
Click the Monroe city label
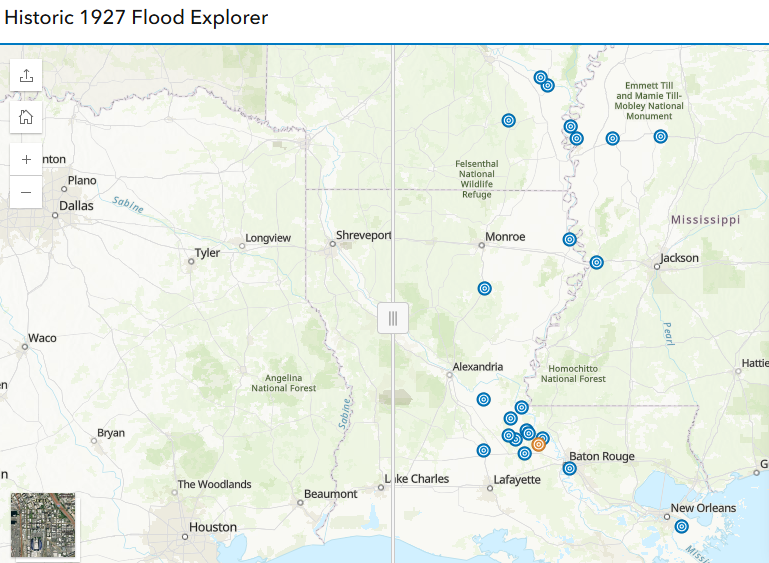[505, 237]
